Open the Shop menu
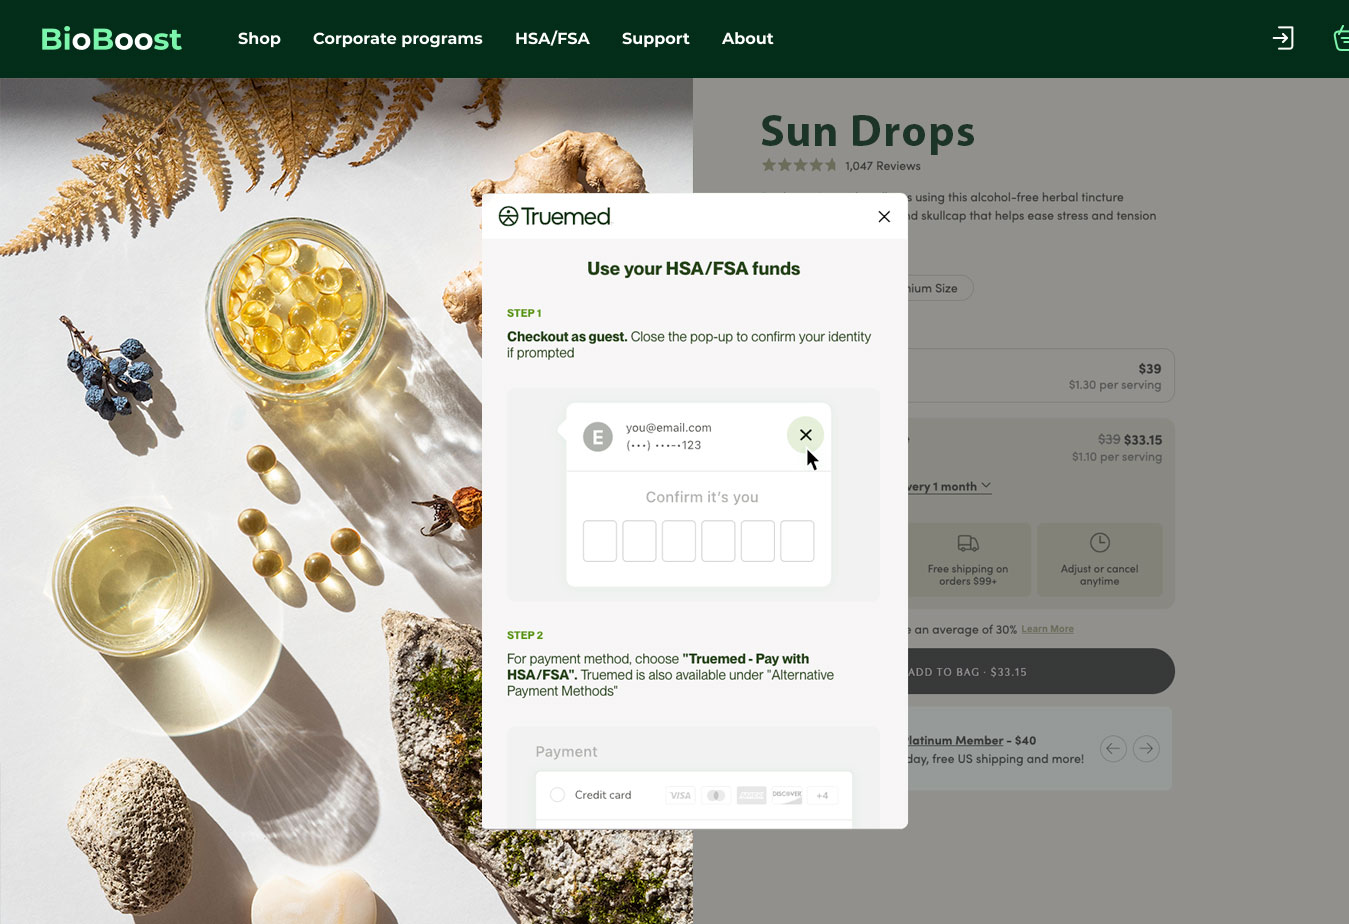 [259, 39]
